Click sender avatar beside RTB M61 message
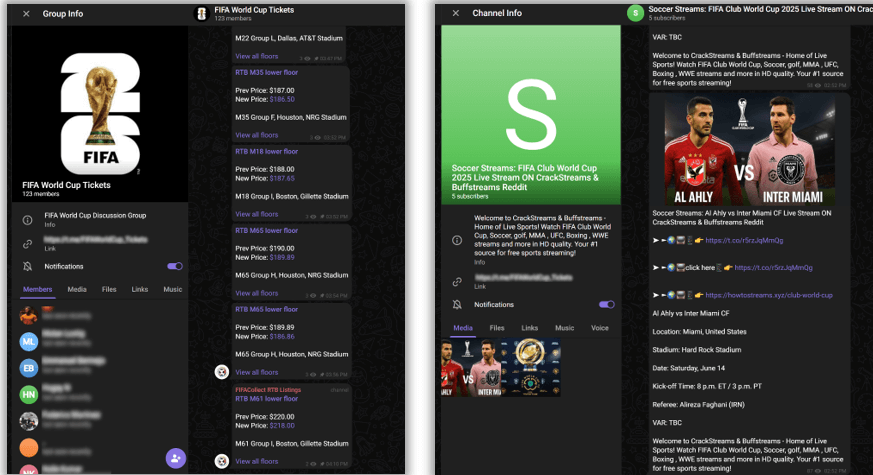The width and height of the screenshot is (873, 475). (222, 461)
